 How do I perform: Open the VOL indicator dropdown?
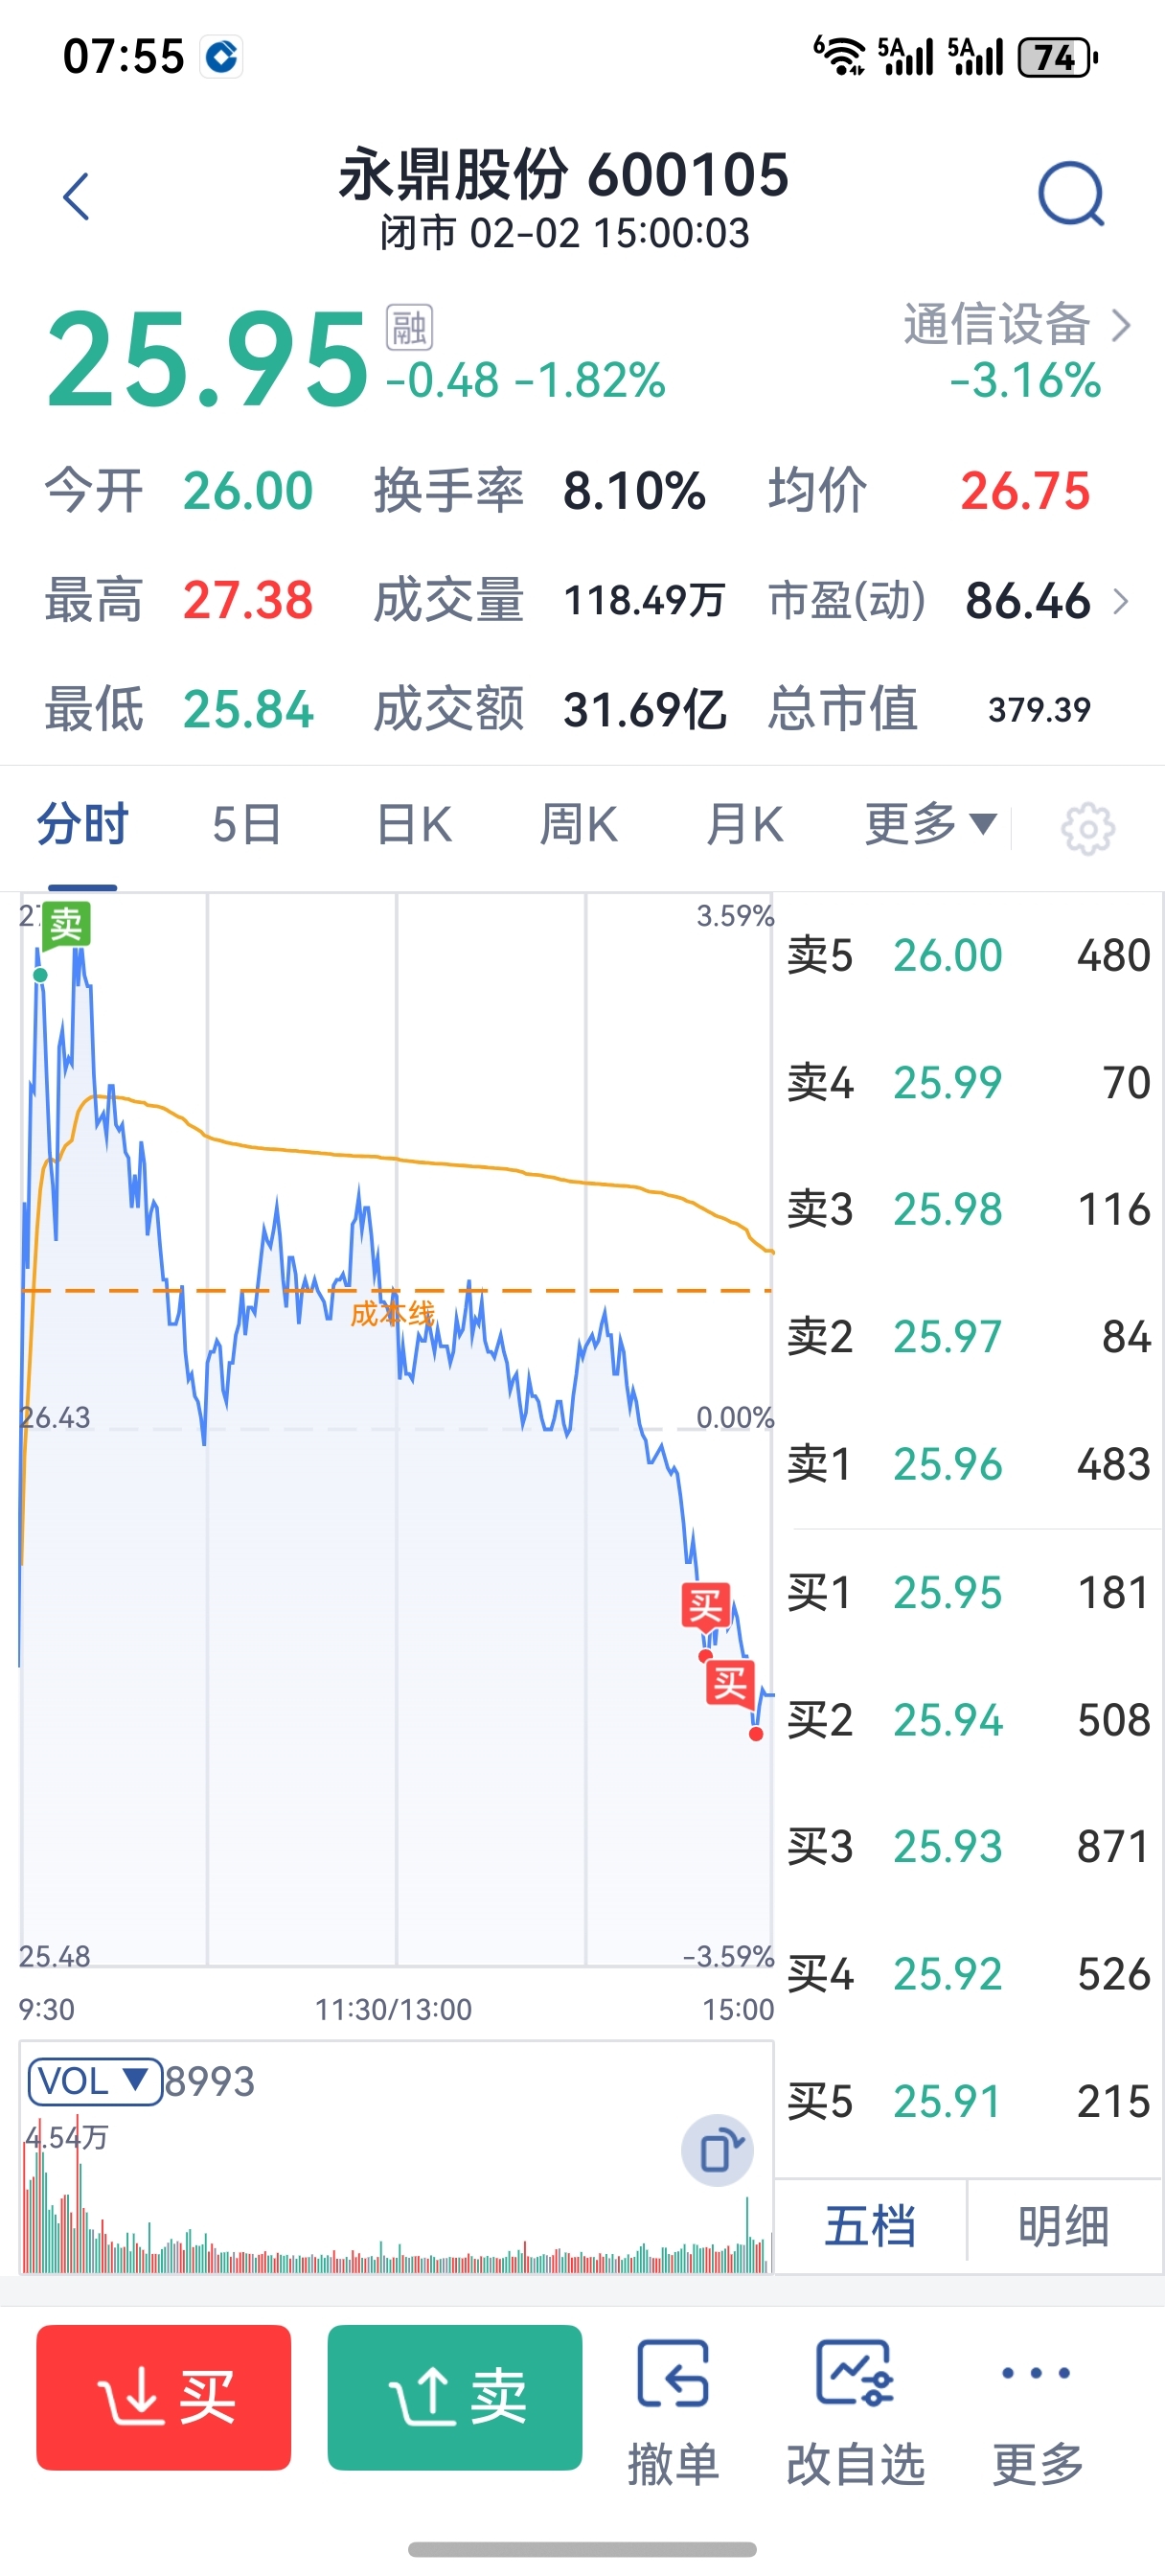point(95,2081)
